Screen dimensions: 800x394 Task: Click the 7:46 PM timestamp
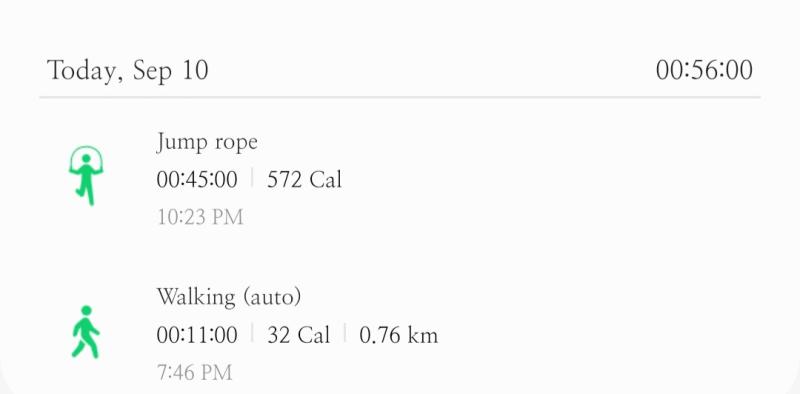pos(194,373)
